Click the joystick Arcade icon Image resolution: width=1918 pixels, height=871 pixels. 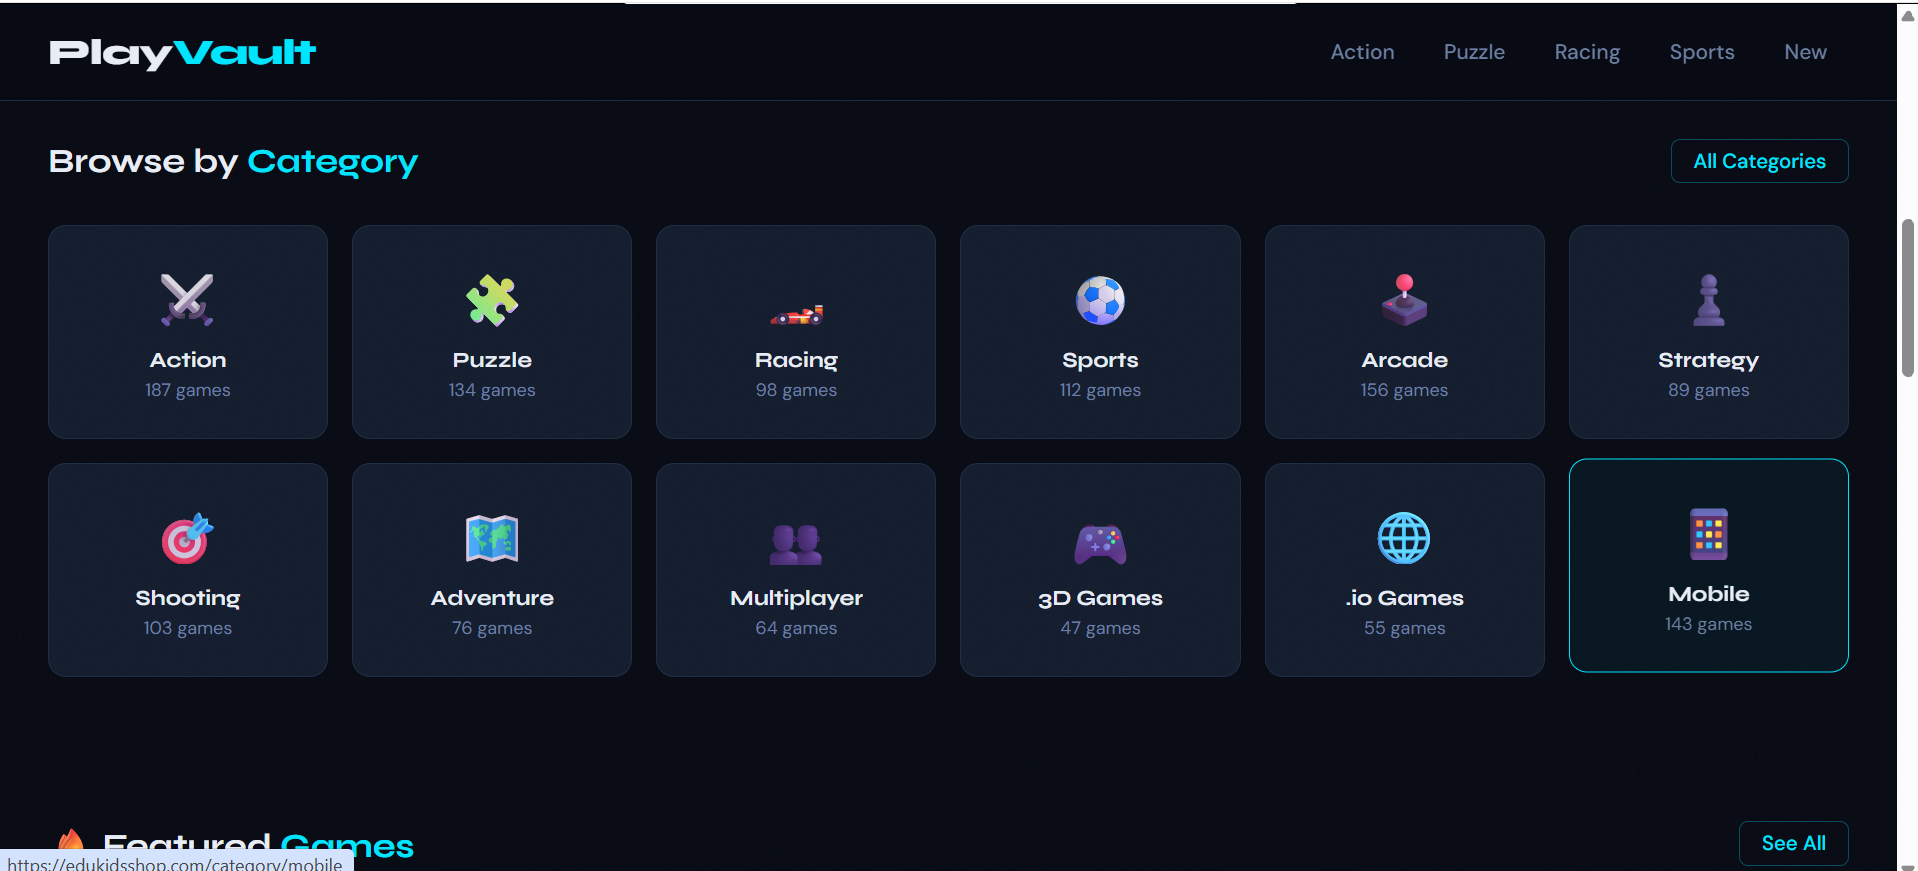click(1404, 300)
